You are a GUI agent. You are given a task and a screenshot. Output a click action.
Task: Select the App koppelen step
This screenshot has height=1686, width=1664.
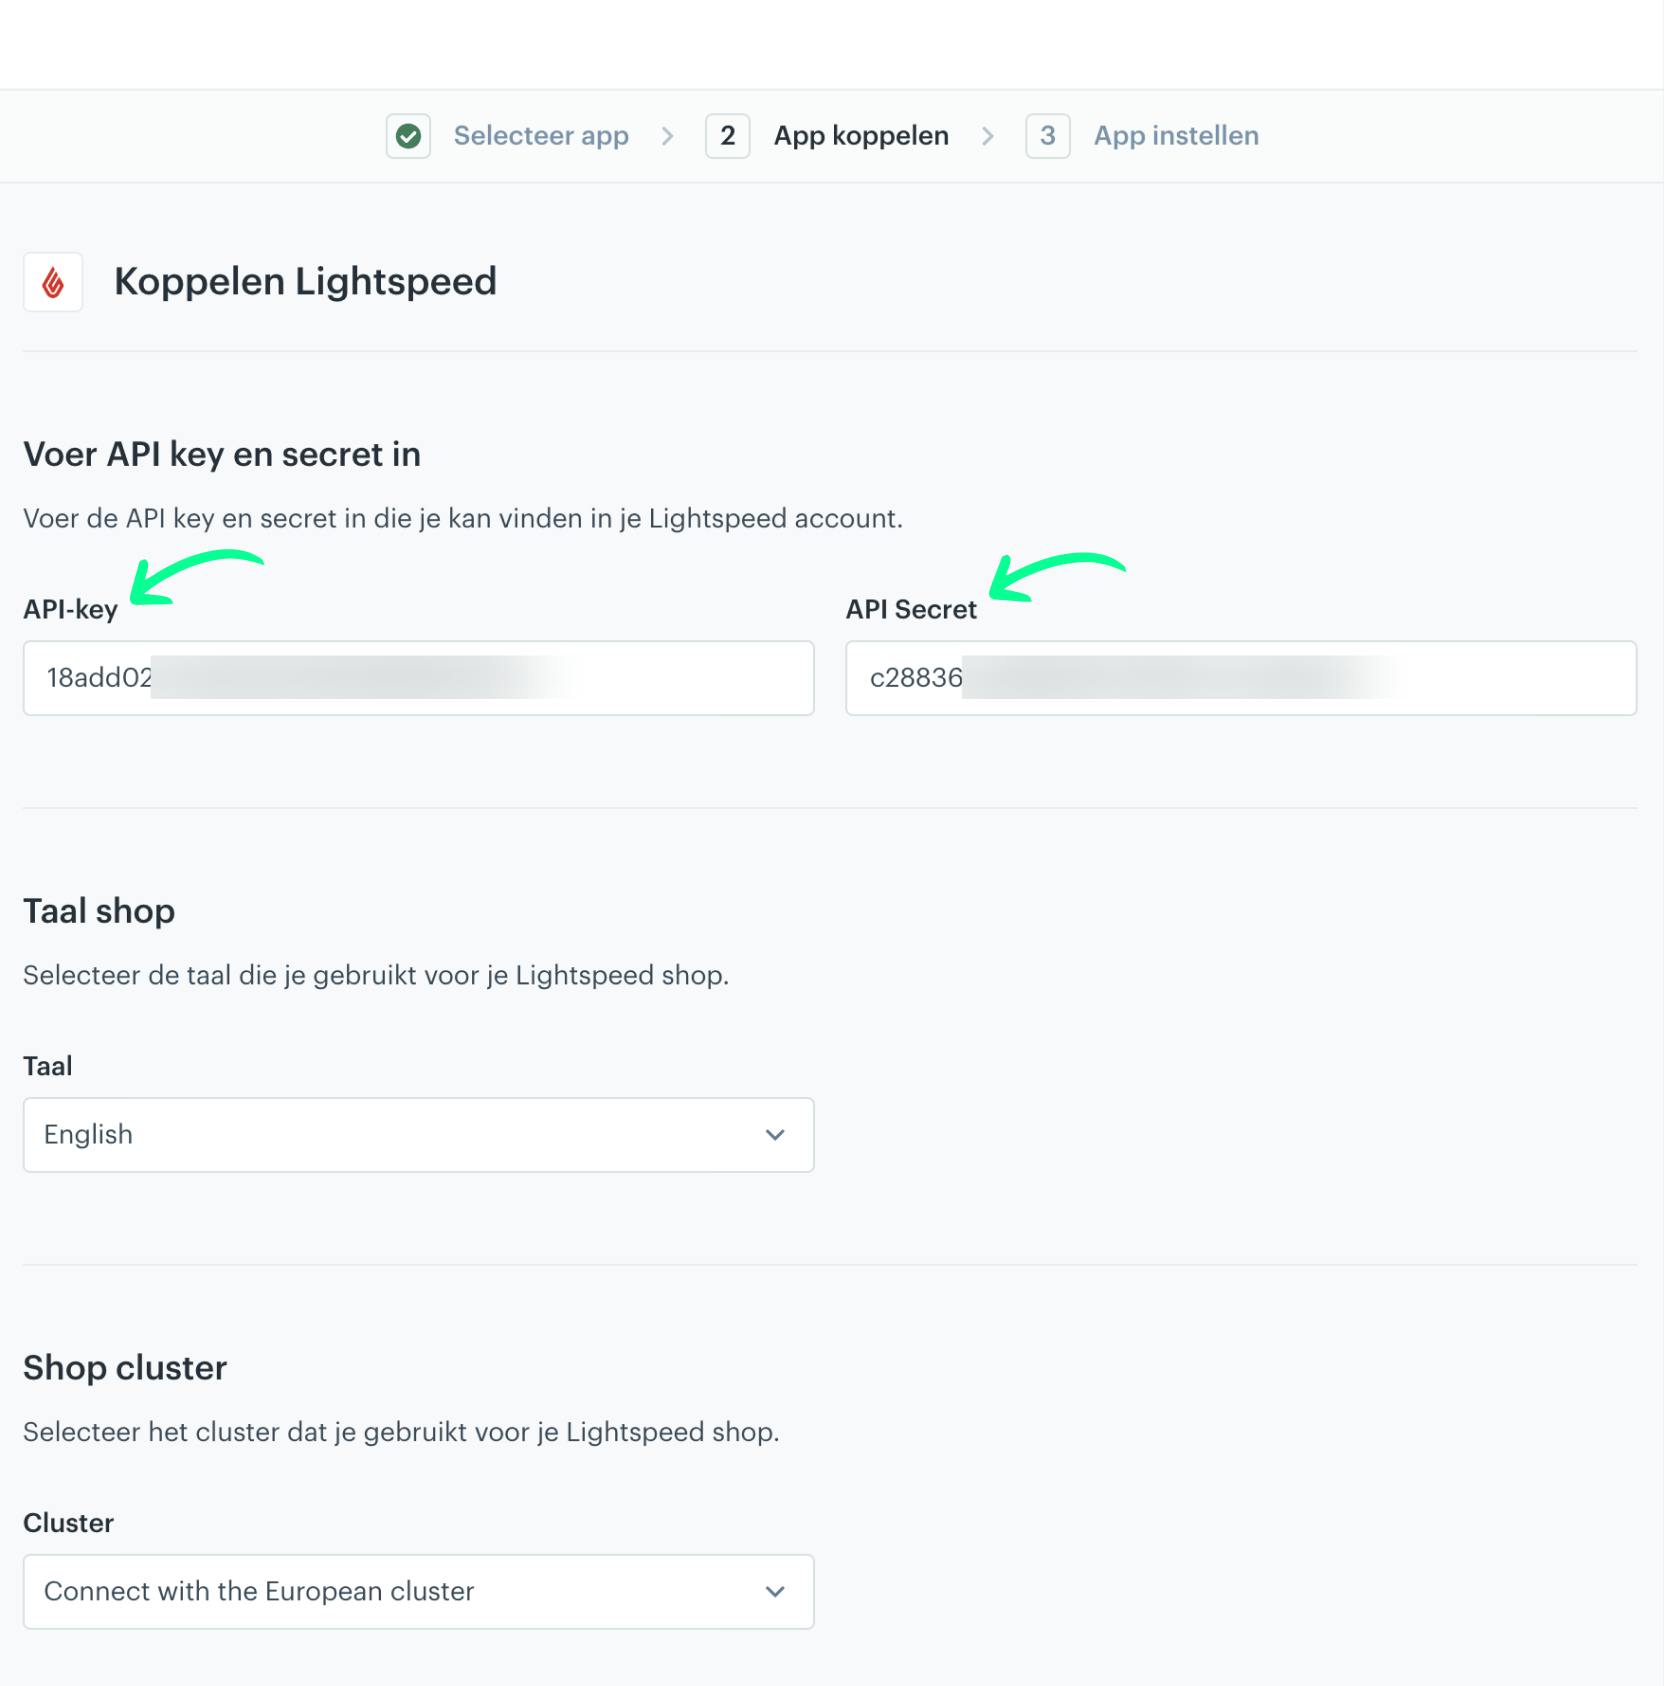(x=861, y=136)
